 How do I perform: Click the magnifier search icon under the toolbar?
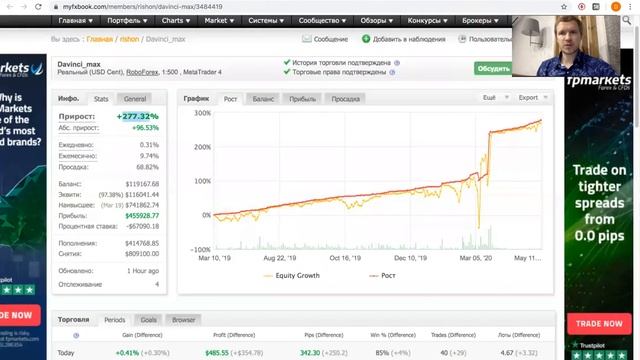(x=627, y=20)
